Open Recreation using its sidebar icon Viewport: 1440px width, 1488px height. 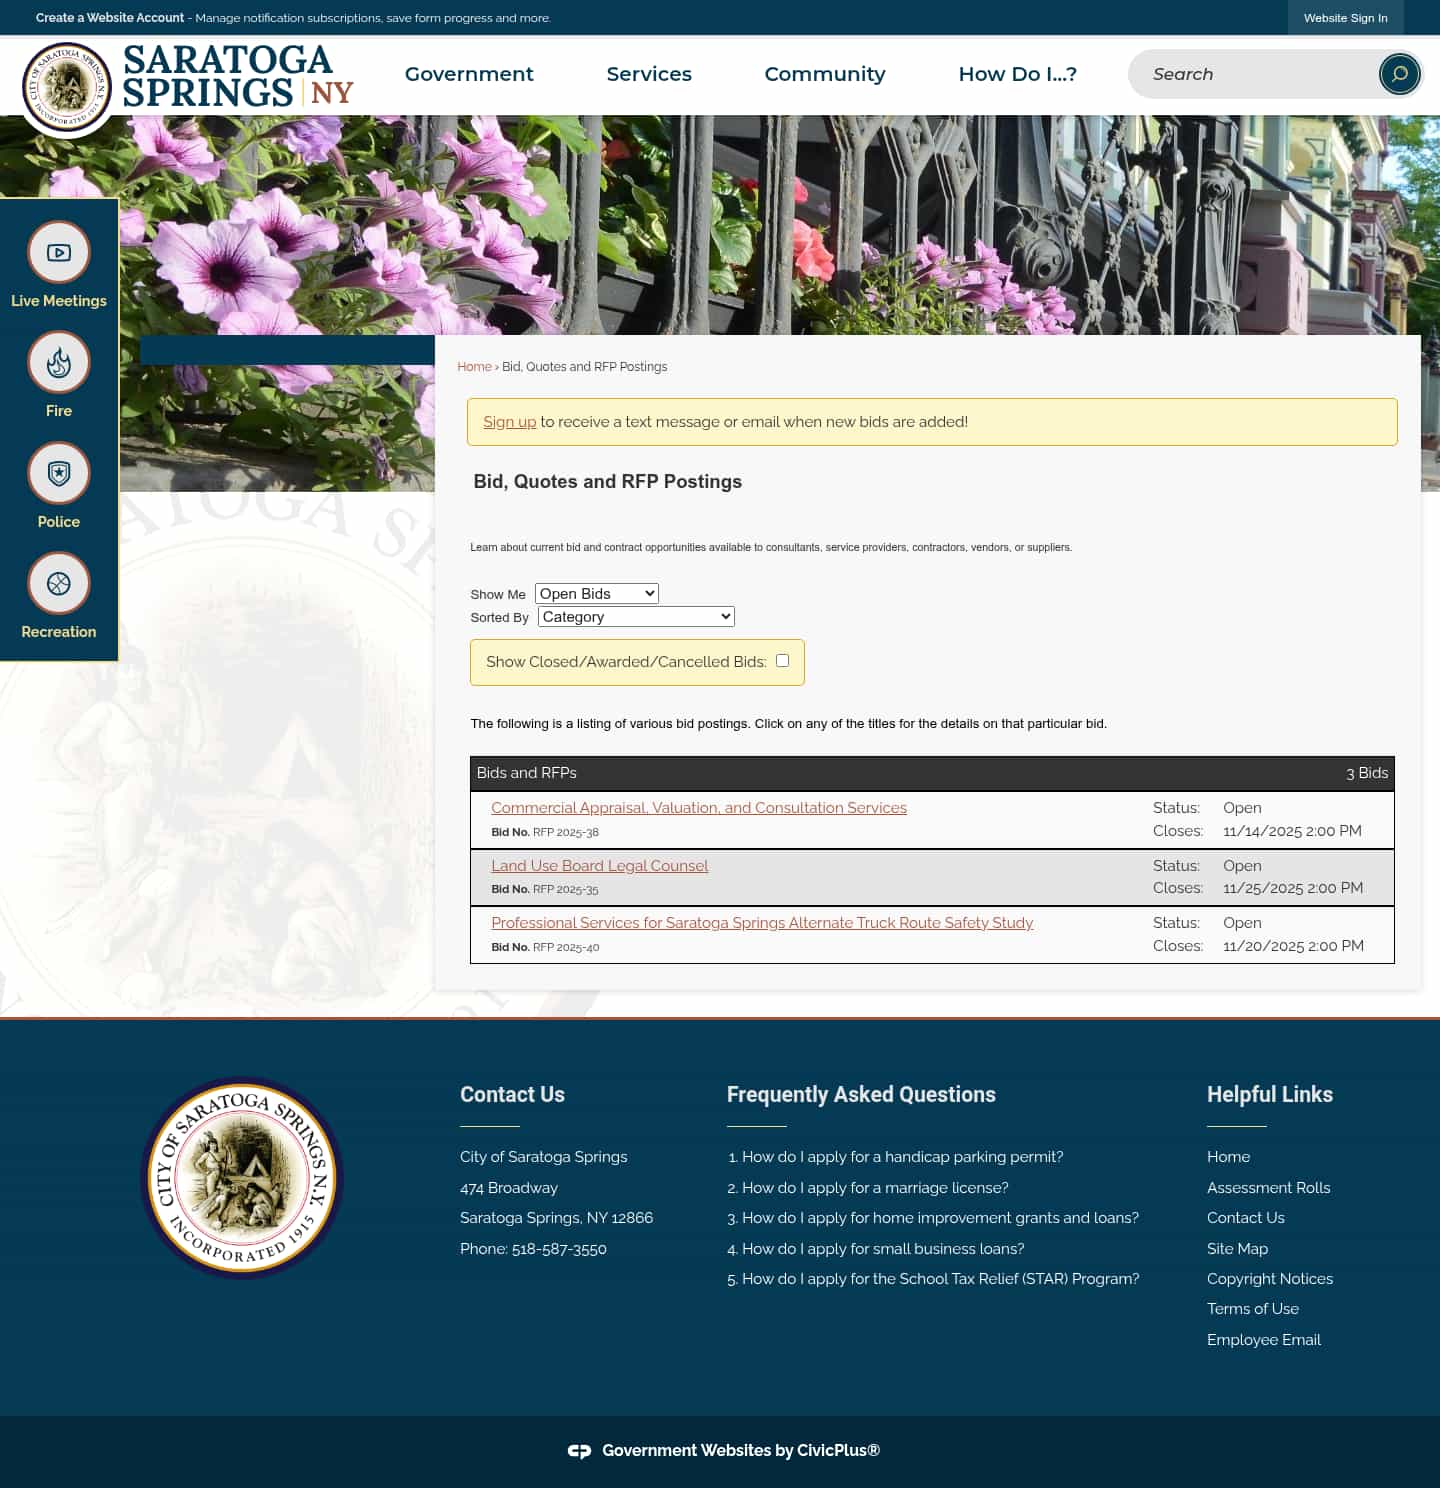pyautogui.click(x=58, y=583)
